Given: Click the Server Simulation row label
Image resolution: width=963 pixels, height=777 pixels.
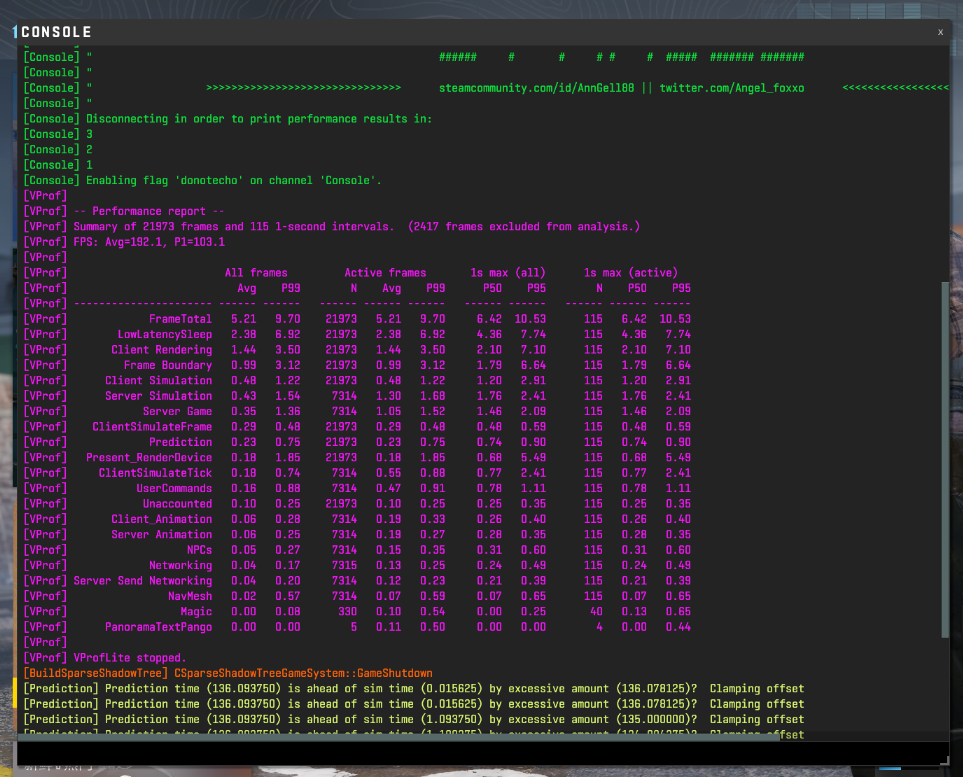Looking at the screenshot, I should [x=158, y=396].
